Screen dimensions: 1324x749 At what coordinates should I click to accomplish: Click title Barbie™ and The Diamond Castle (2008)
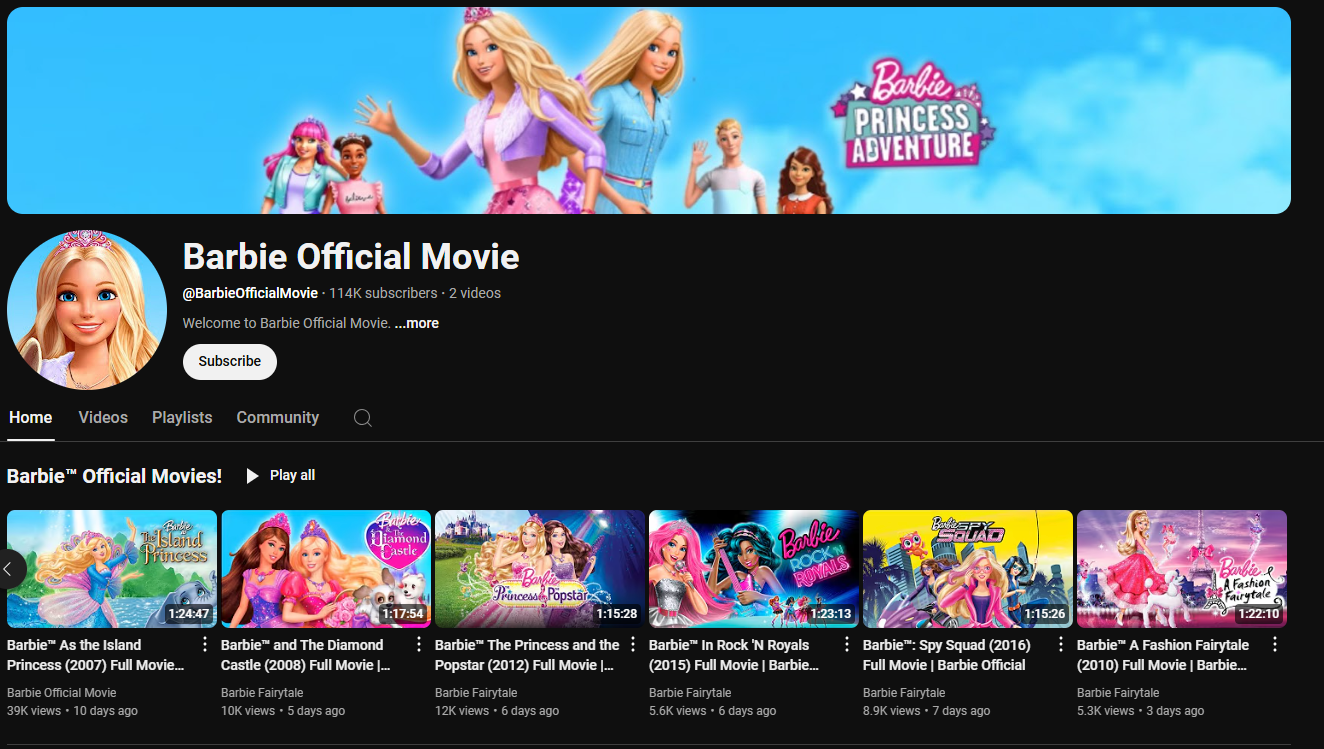(306, 655)
